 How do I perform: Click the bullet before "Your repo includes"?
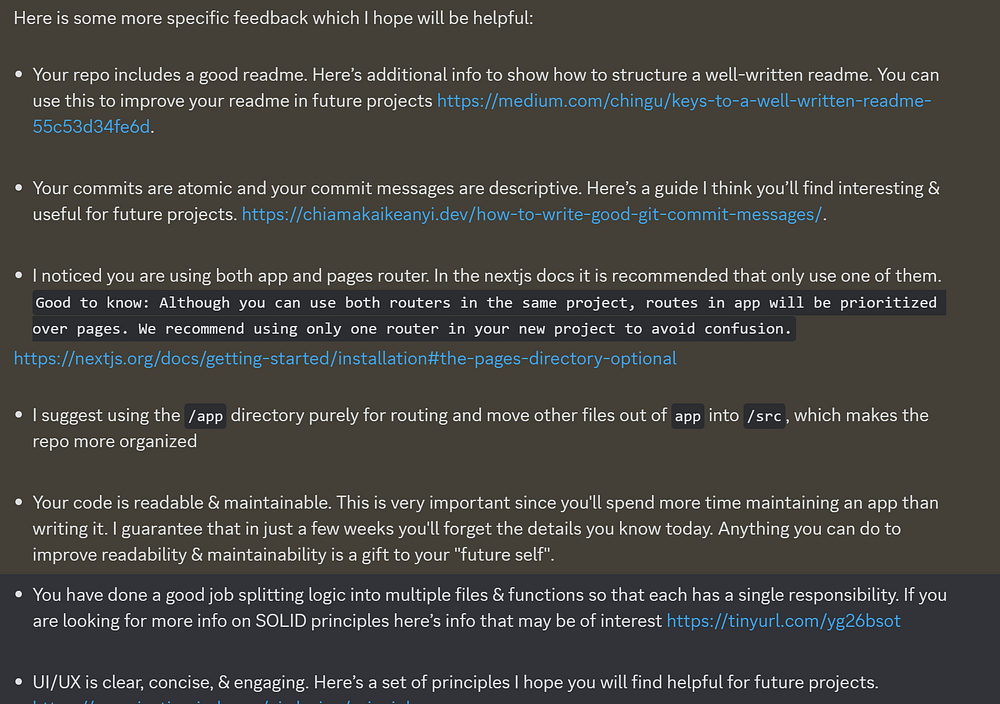click(x=18, y=75)
